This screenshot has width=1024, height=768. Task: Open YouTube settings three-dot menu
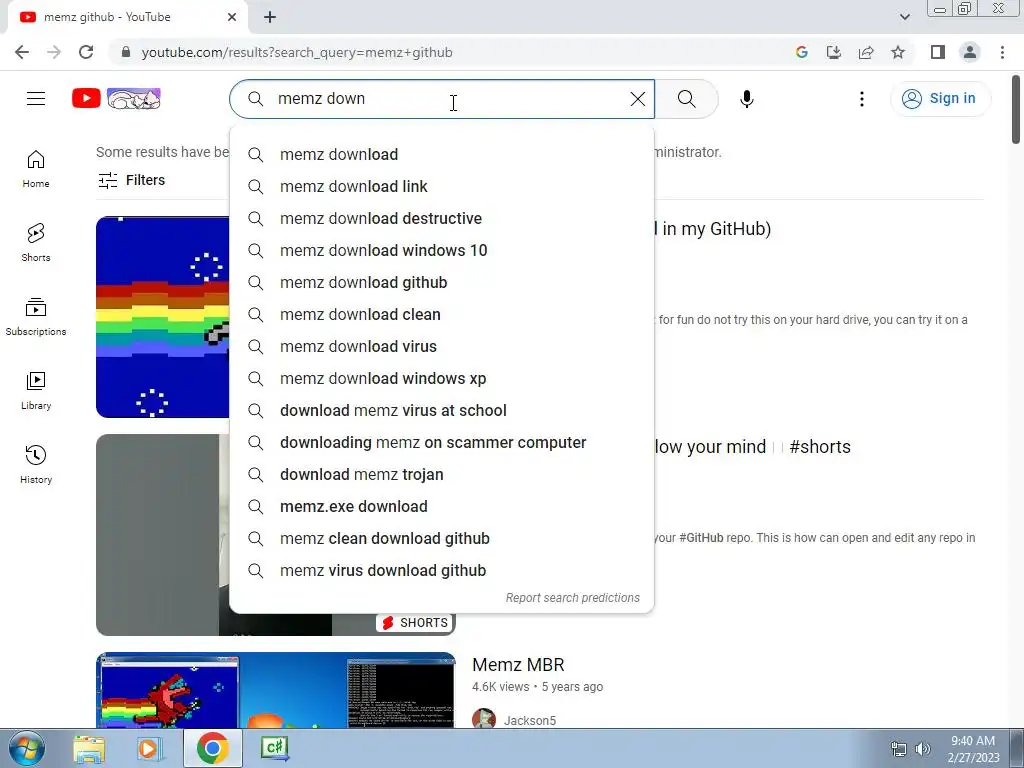click(861, 99)
